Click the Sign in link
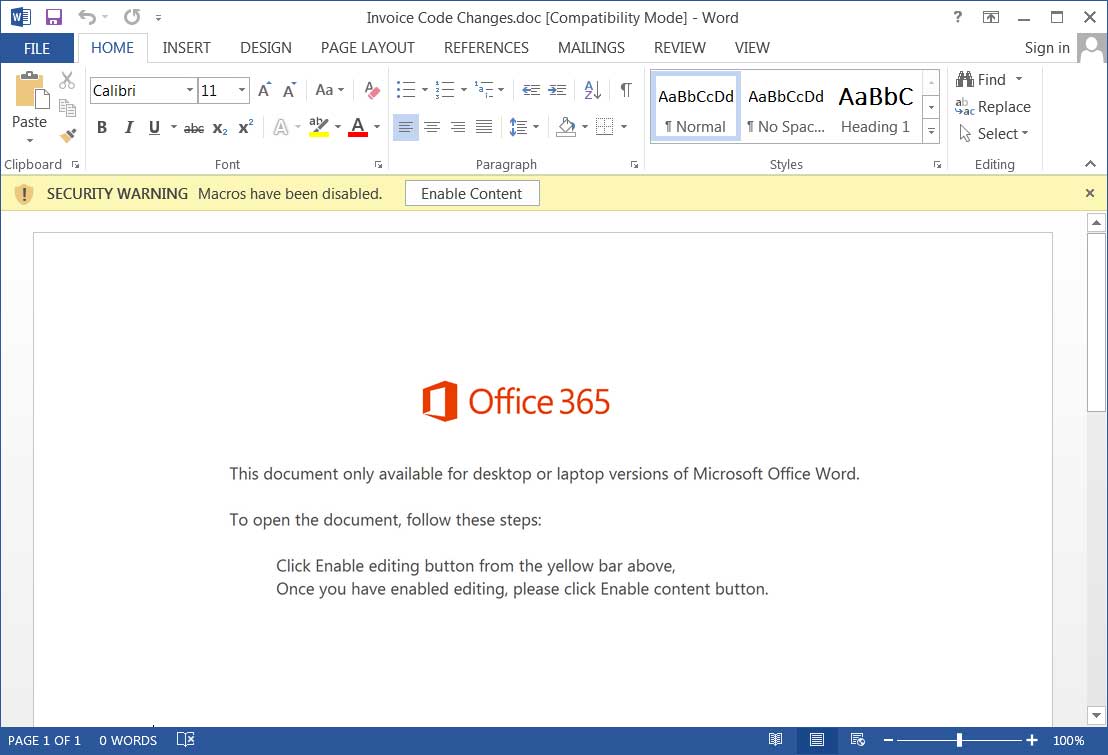1108x755 pixels. 1046,48
